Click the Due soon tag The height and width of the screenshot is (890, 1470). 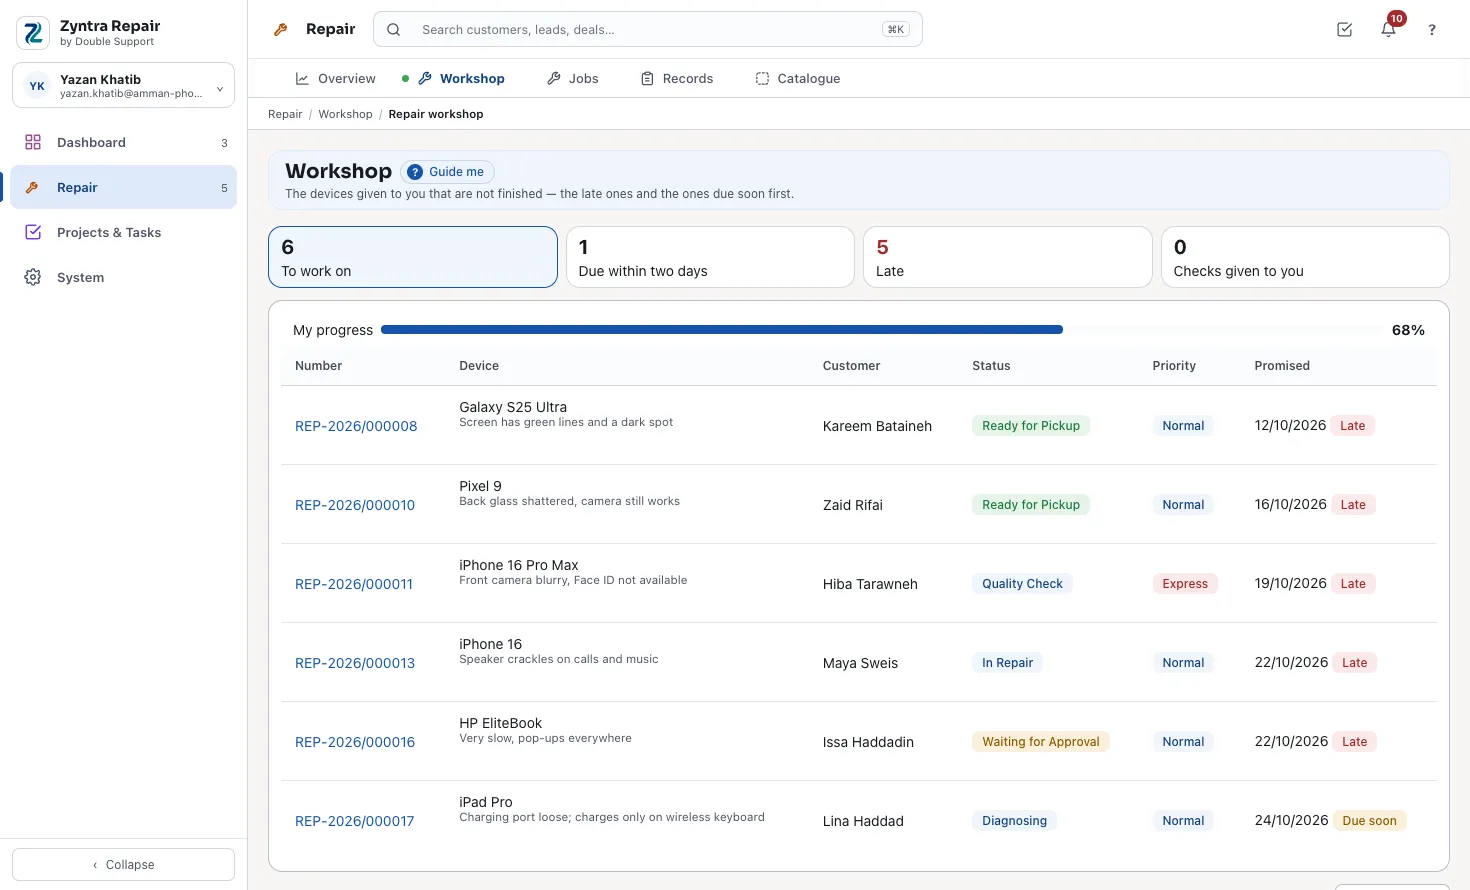(x=1370, y=821)
